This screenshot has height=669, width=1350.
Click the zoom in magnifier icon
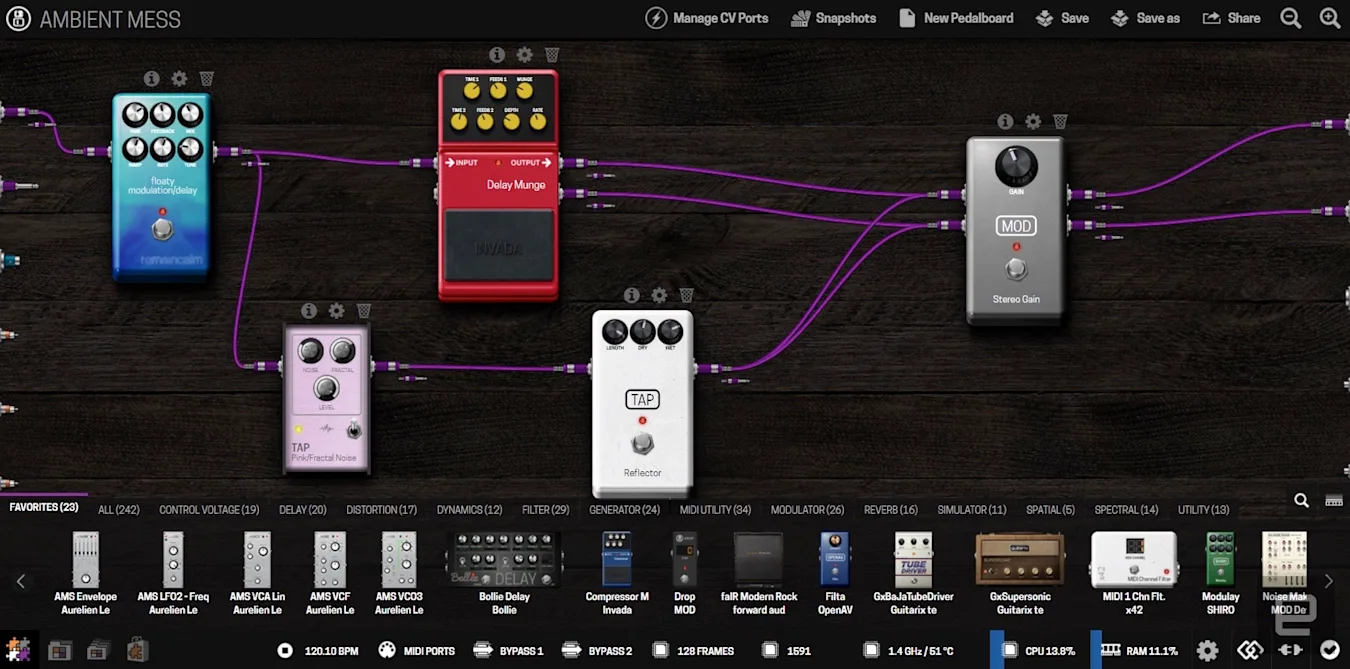(1329, 18)
